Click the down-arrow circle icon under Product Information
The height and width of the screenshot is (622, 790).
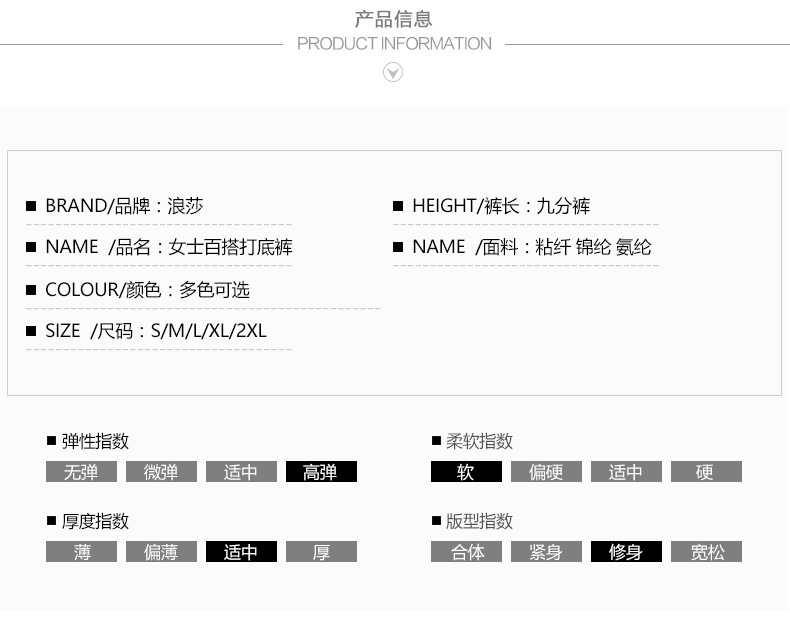tap(393, 72)
